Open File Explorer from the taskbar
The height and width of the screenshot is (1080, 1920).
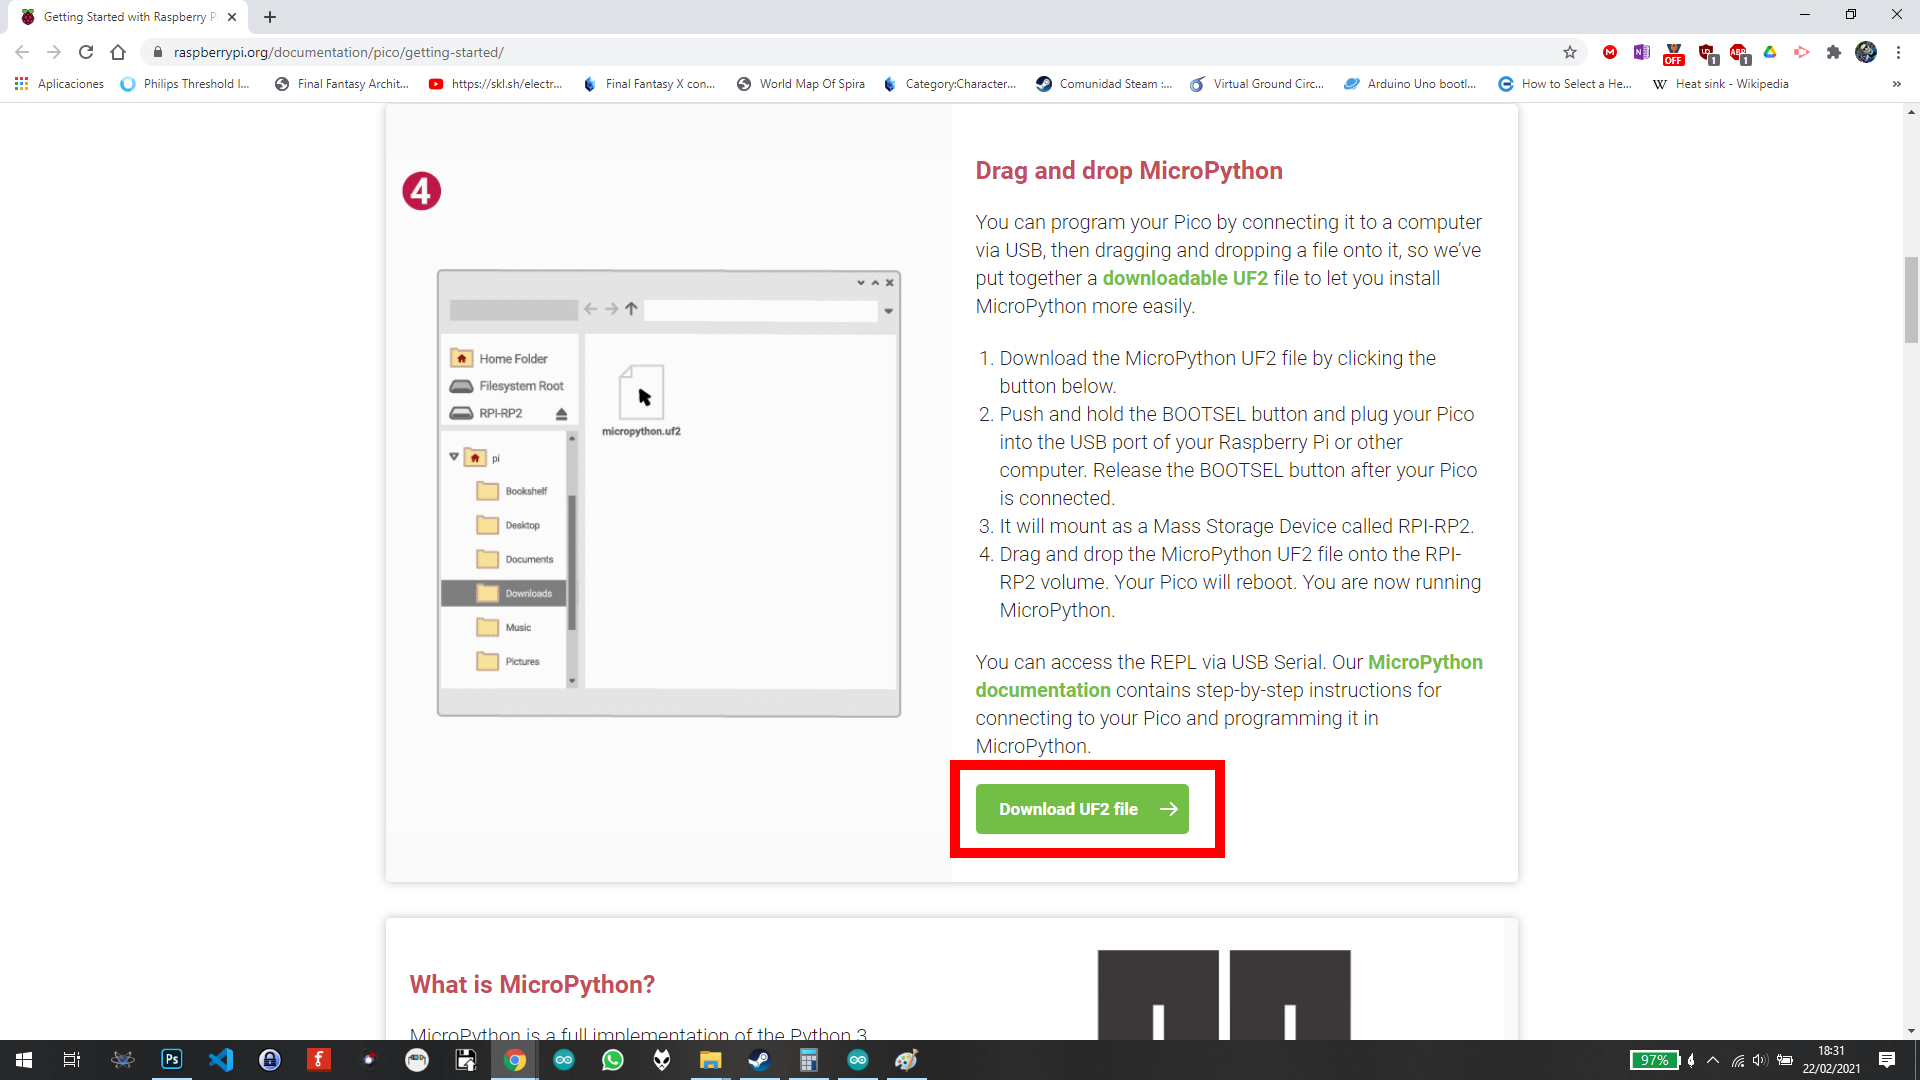711,1060
